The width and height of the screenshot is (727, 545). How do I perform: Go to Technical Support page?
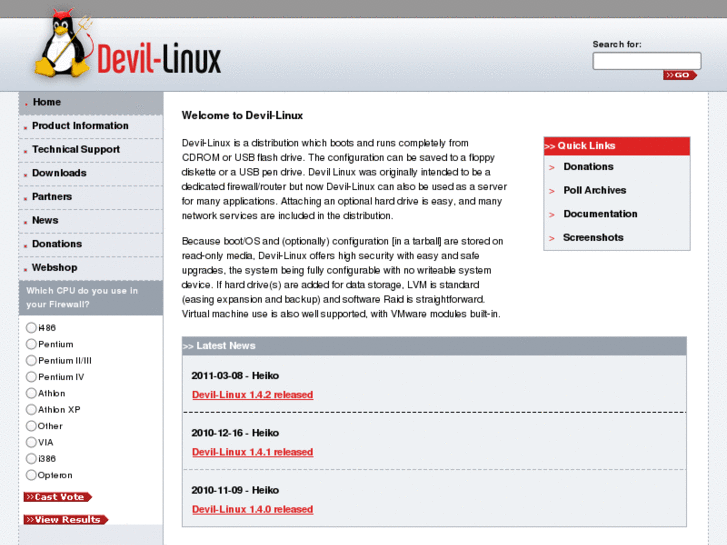76,150
